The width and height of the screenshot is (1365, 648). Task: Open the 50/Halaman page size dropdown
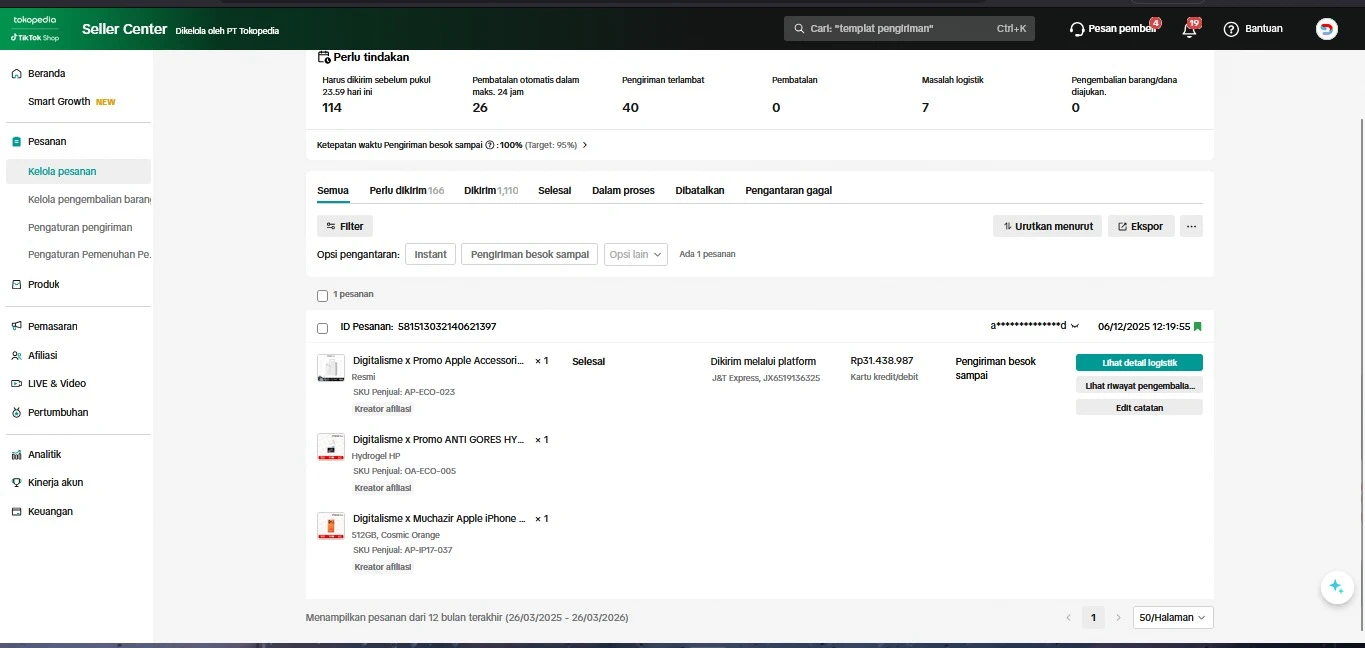(1172, 618)
